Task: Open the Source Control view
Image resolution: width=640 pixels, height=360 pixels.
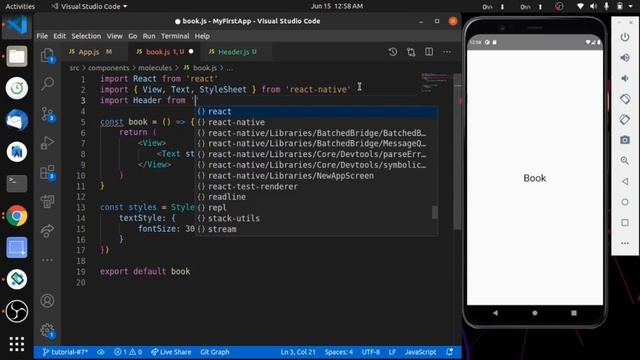Action: point(47,114)
